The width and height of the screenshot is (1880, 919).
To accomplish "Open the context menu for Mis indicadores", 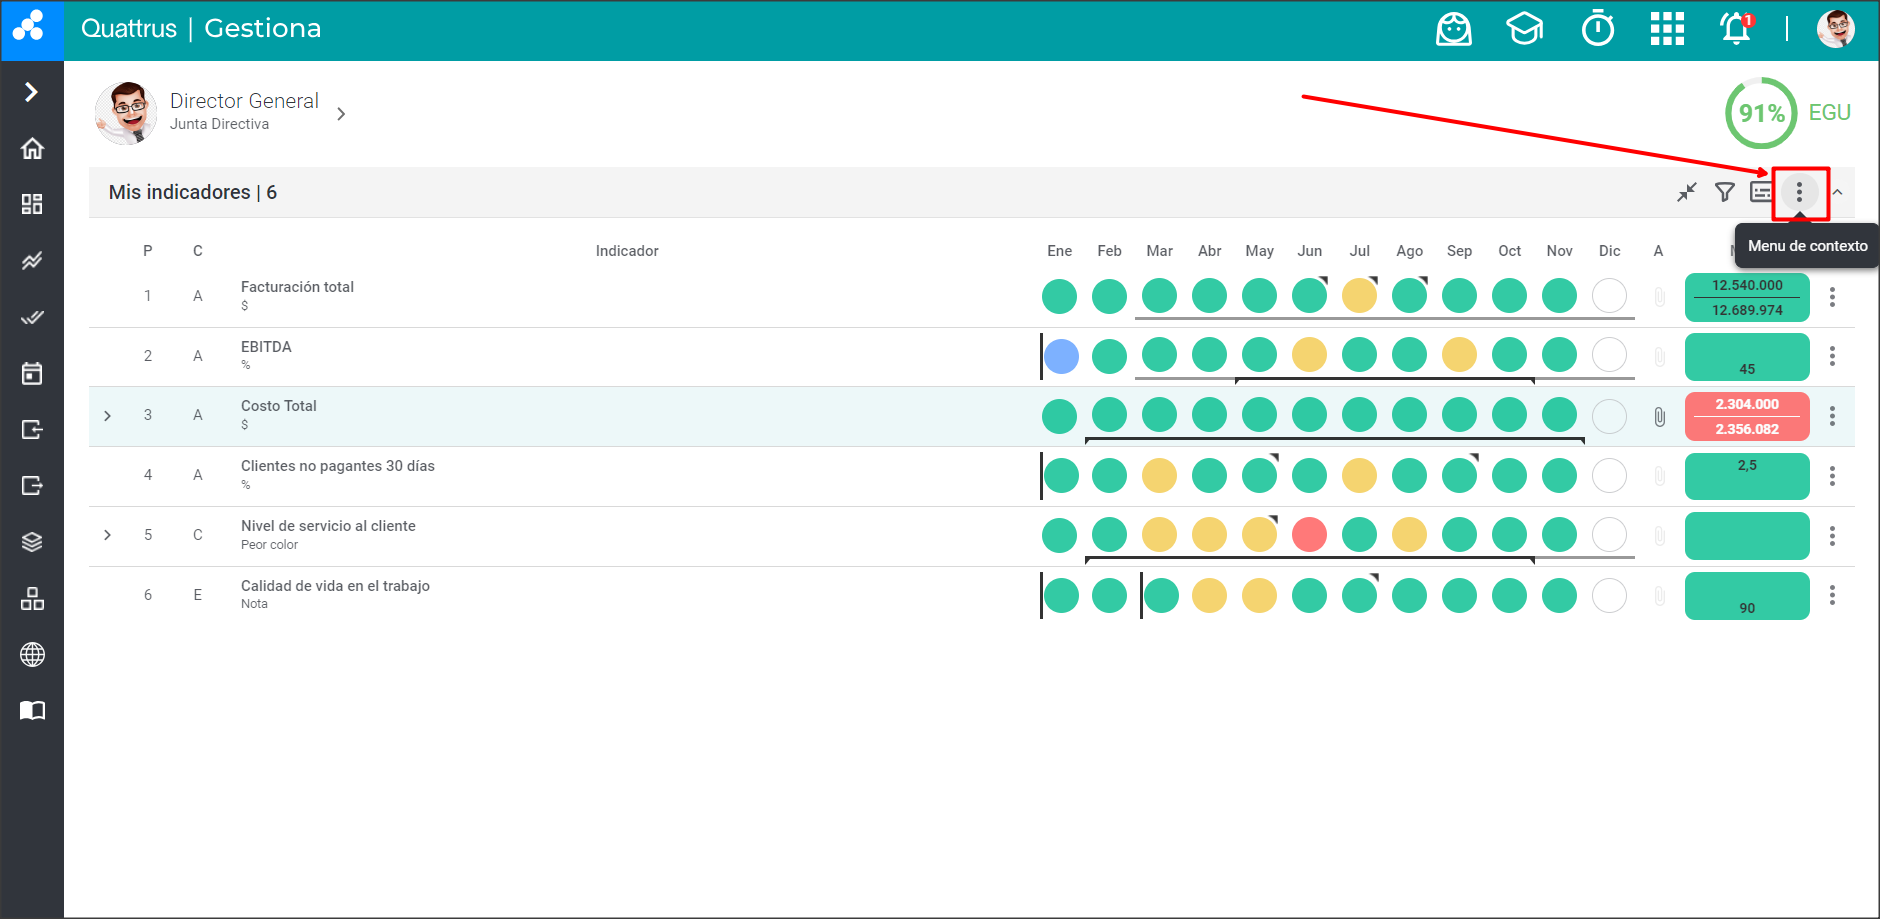I will click(1799, 192).
